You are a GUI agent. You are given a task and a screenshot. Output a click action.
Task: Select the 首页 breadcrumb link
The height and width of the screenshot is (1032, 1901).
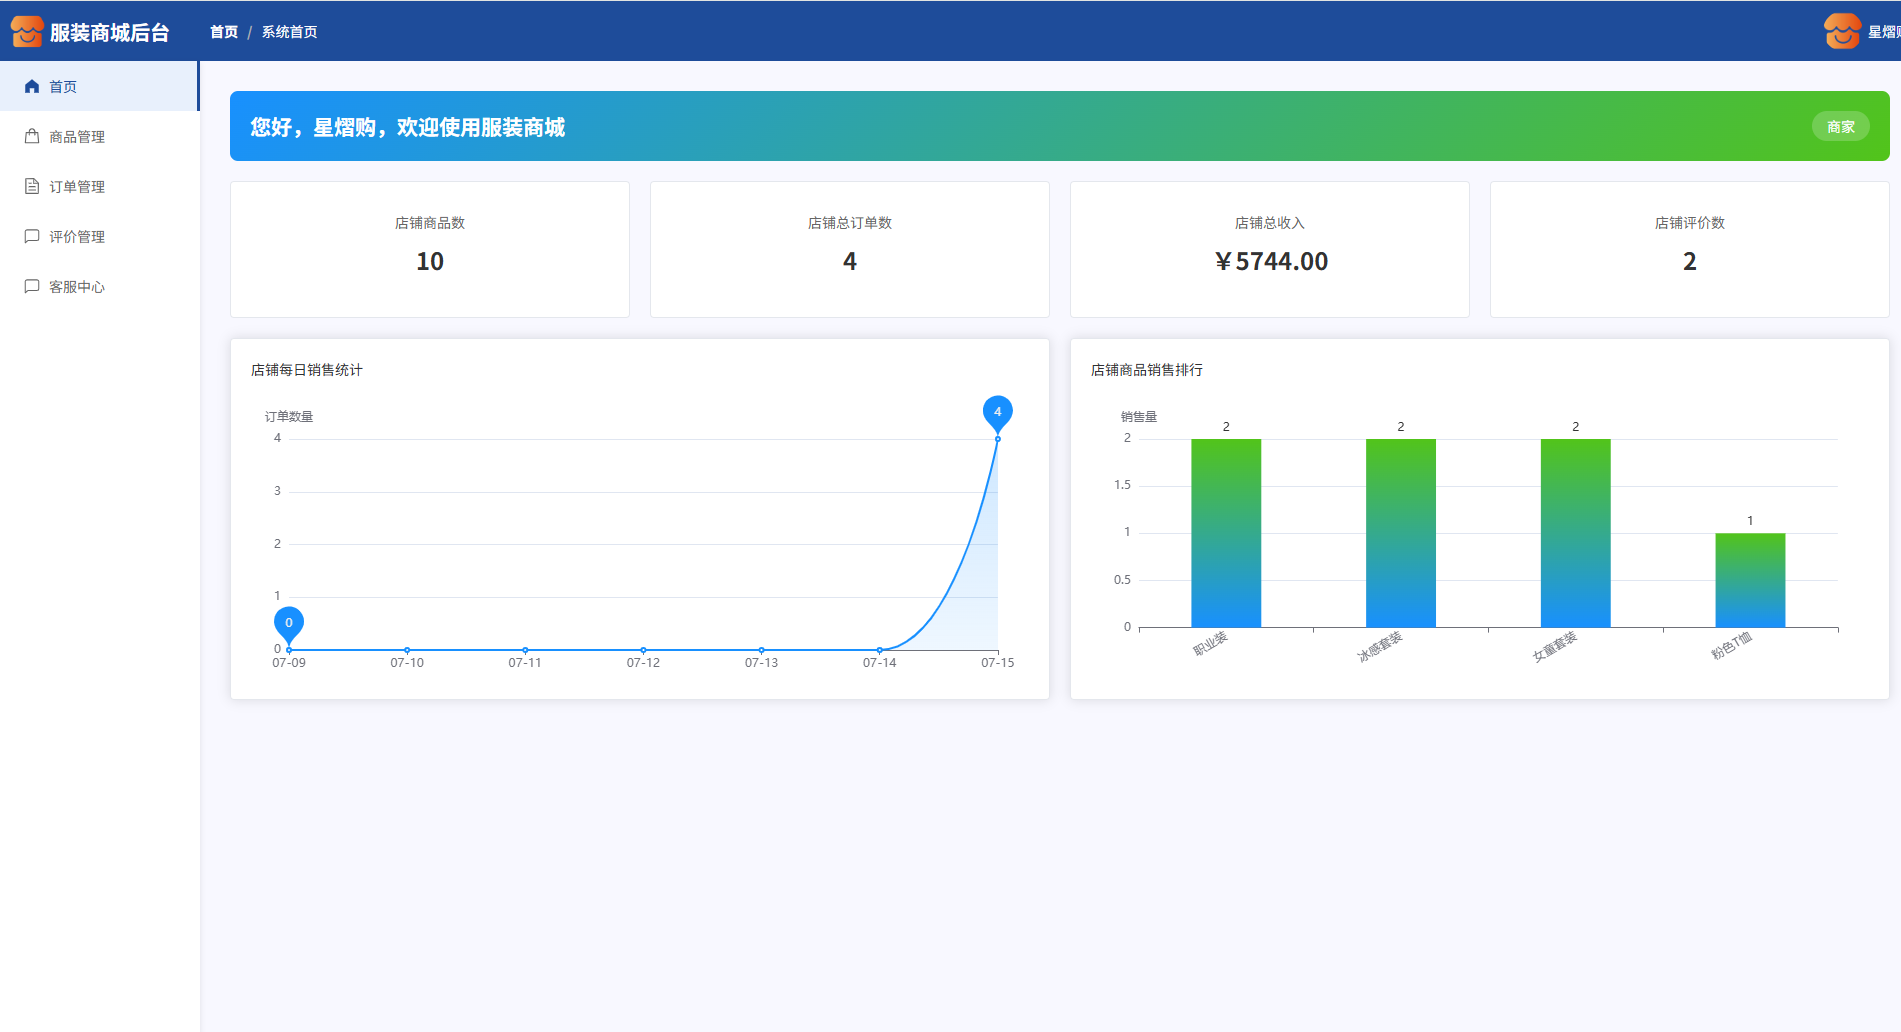[x=224, y=32]
